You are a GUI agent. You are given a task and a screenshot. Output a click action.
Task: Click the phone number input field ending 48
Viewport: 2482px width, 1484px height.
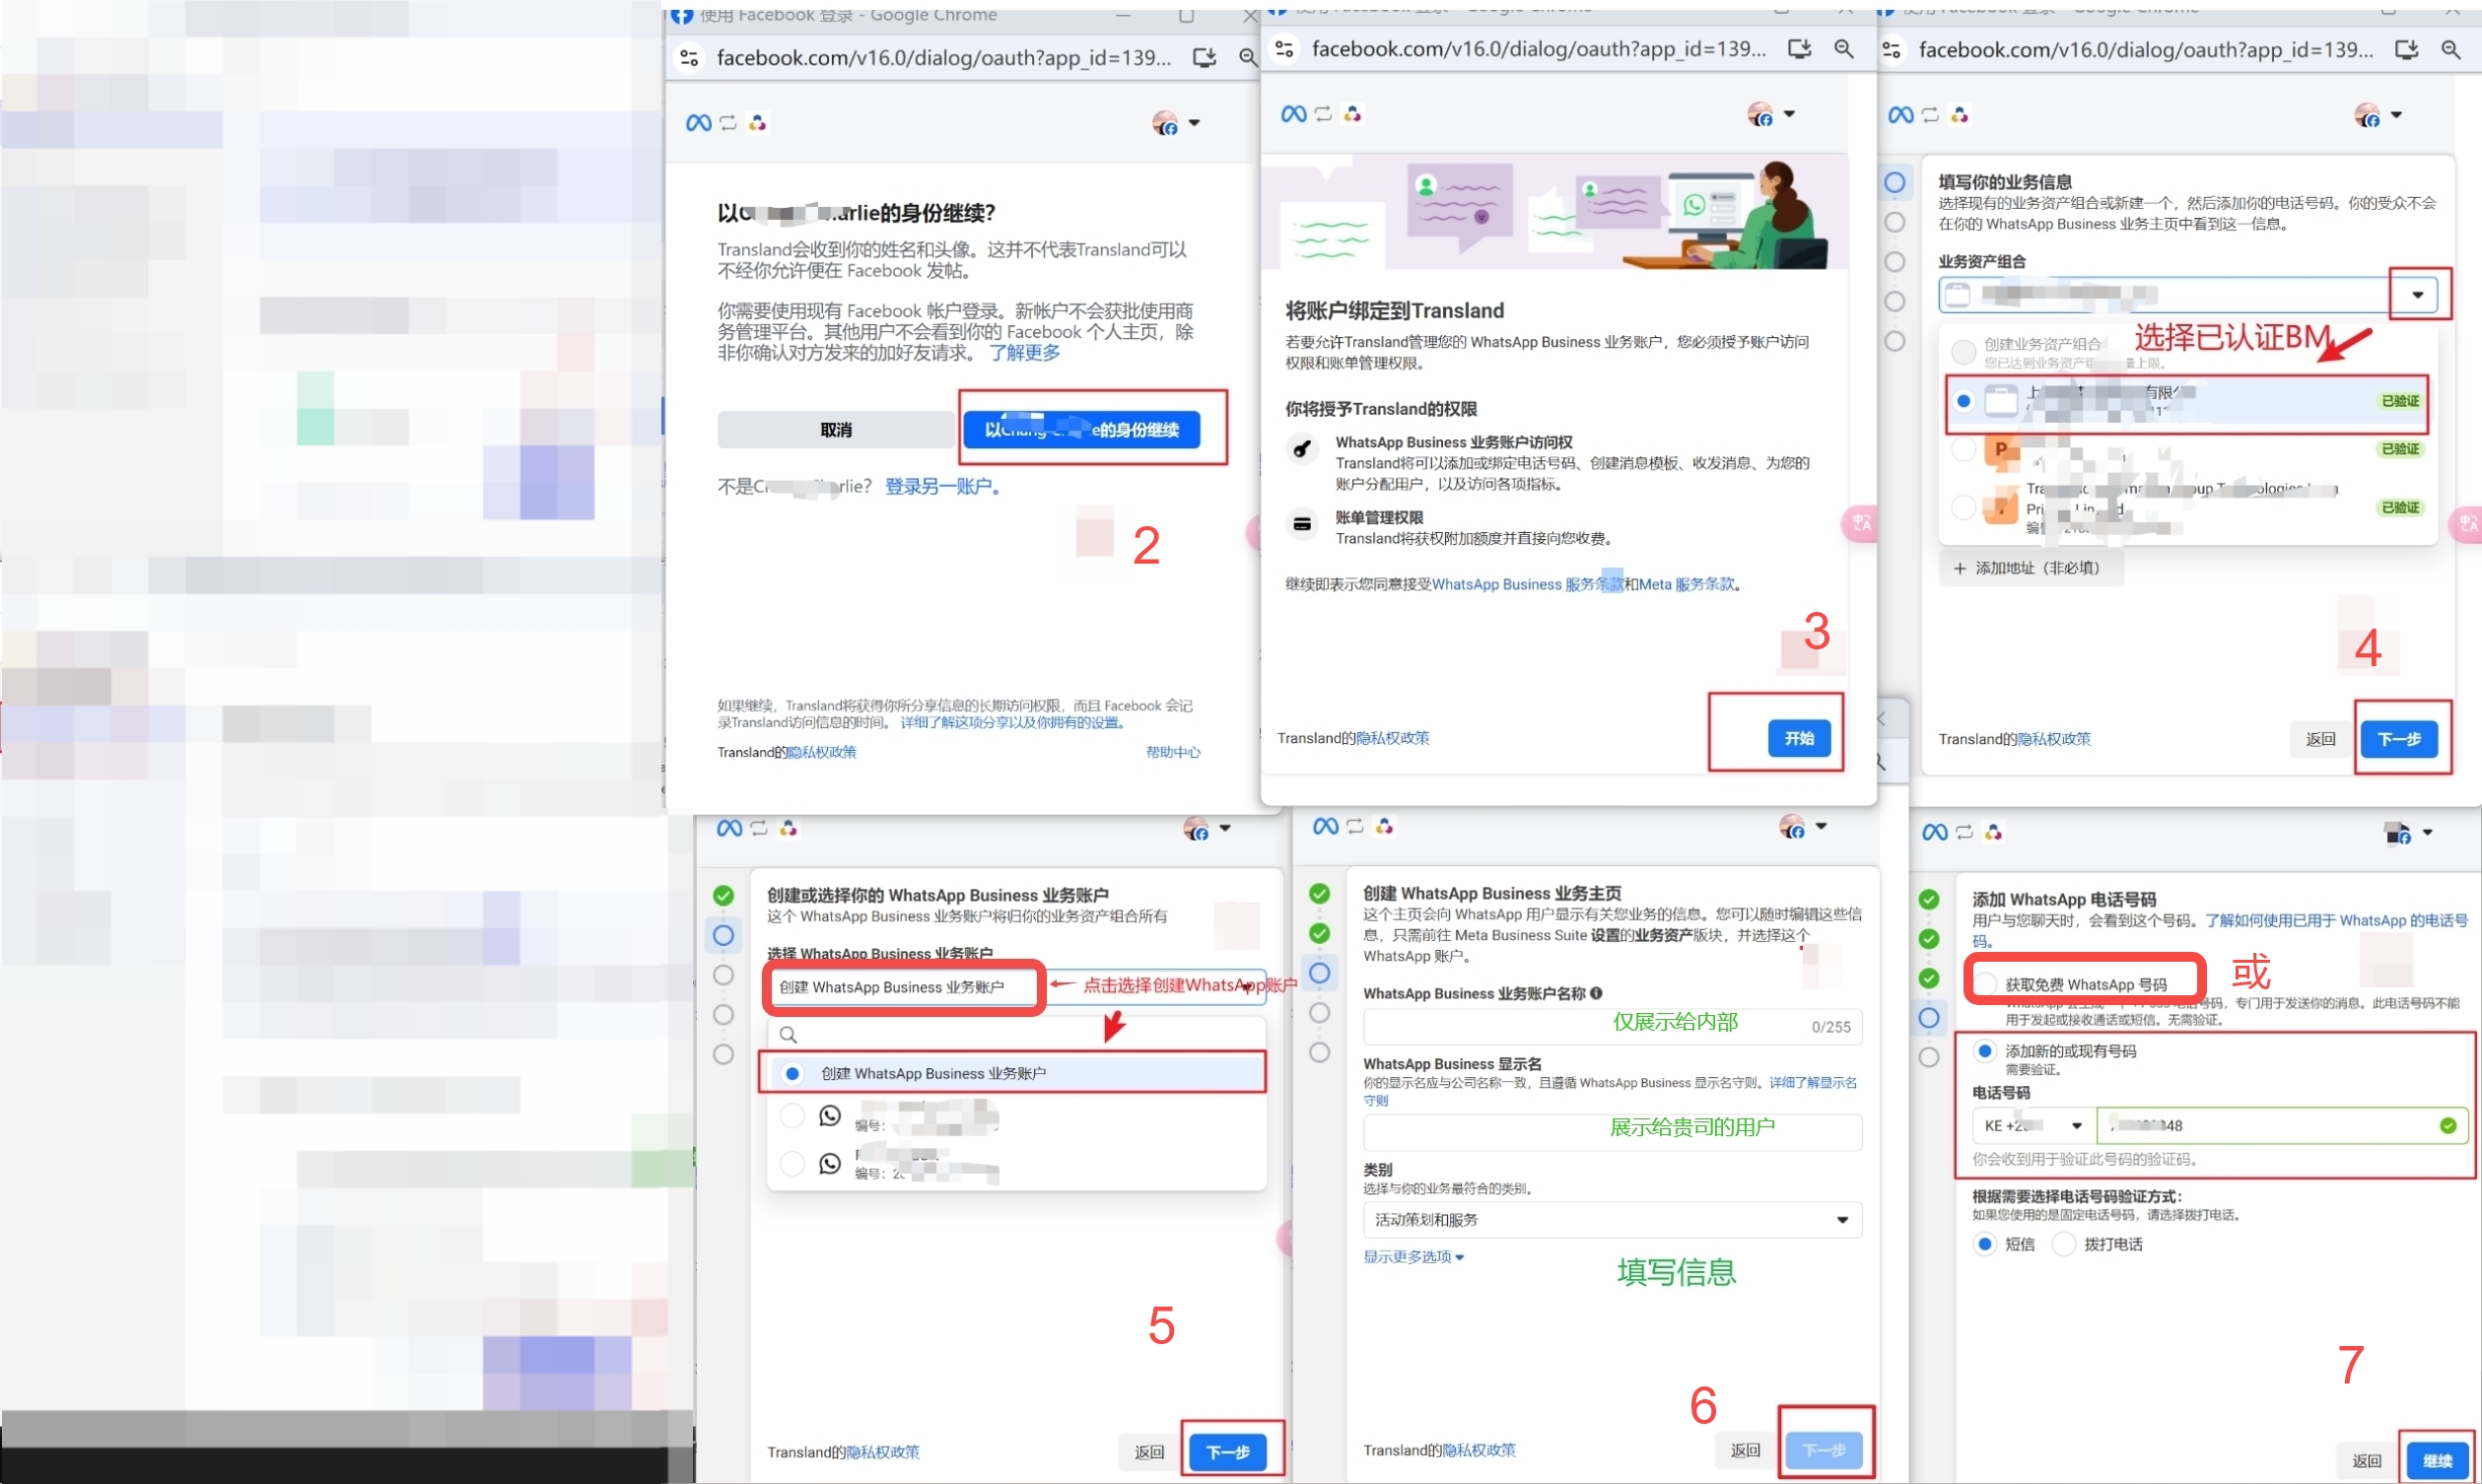click(2283, 1127)
